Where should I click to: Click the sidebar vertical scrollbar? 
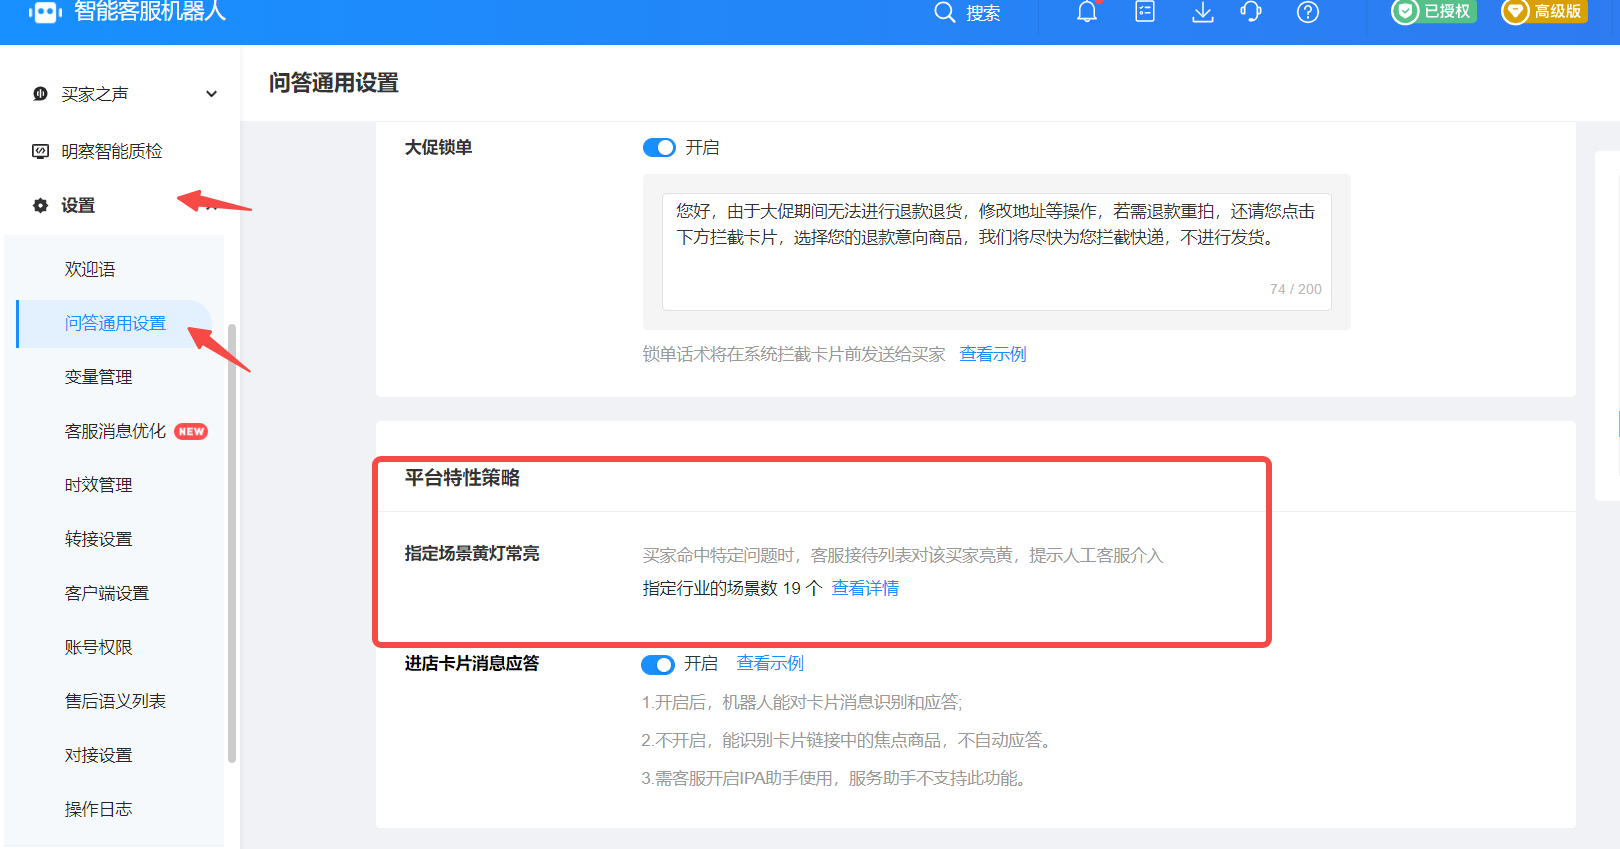click(232, 543)
